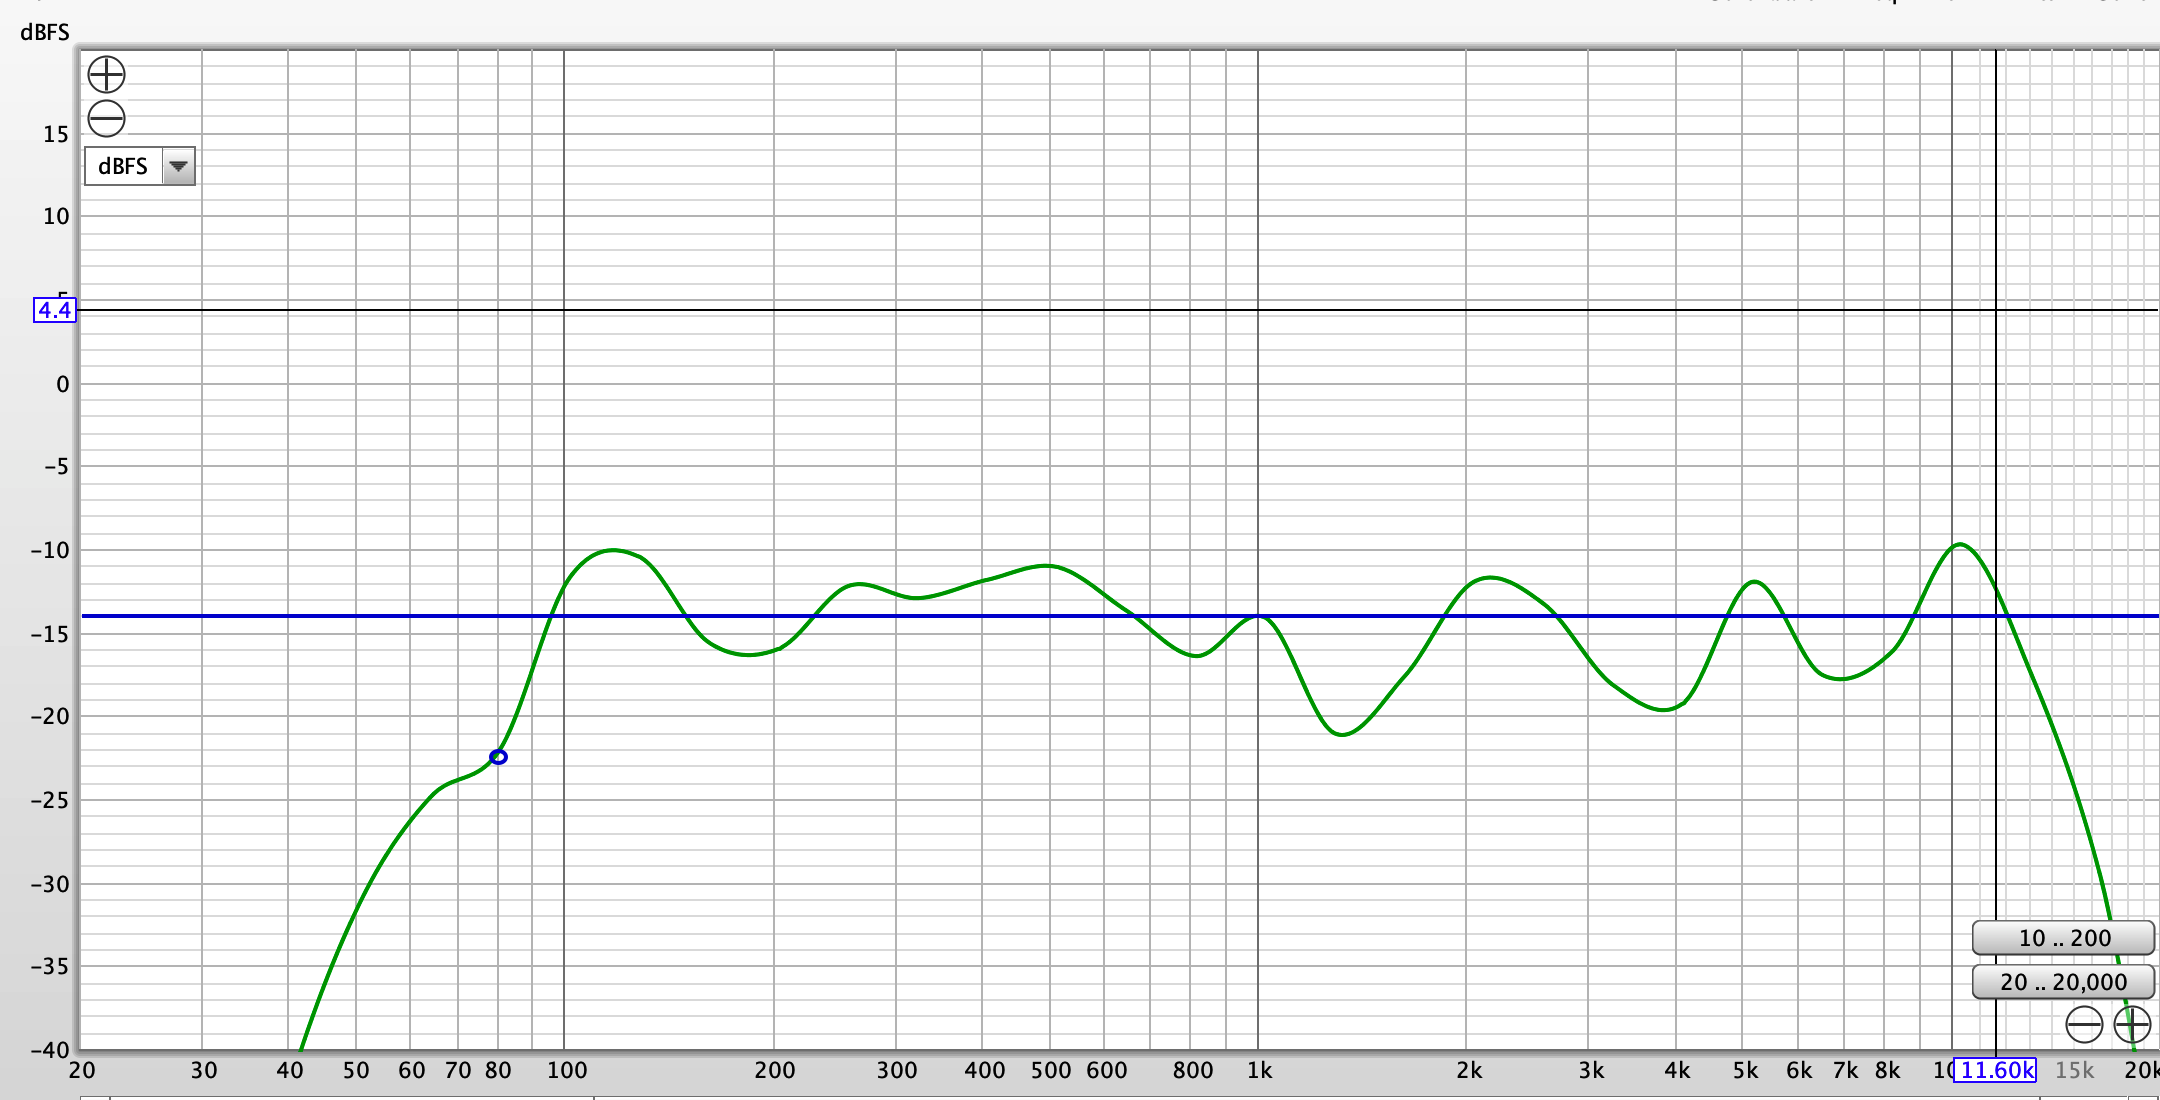Click the blue circle marker on curve

tap(498, 757)
